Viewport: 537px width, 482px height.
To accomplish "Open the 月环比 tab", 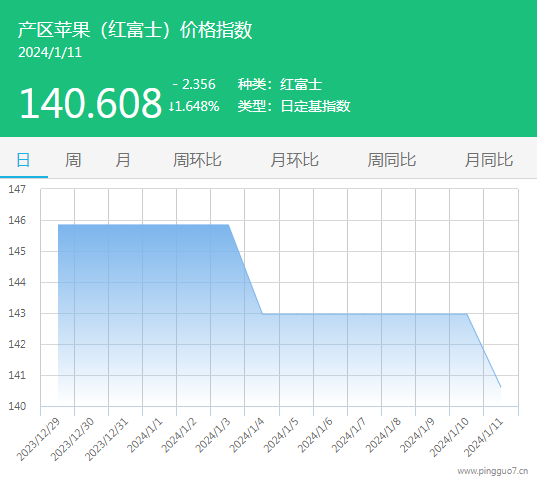I will [294, 160].
